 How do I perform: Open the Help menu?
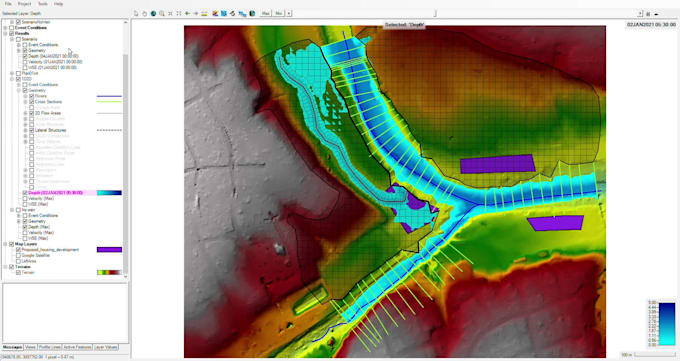click(x=59, y=3)
